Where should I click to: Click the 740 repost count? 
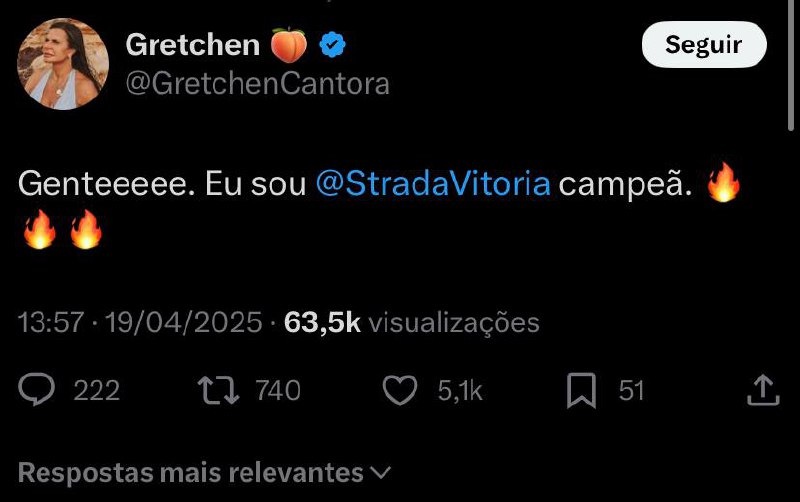point(278,390)
